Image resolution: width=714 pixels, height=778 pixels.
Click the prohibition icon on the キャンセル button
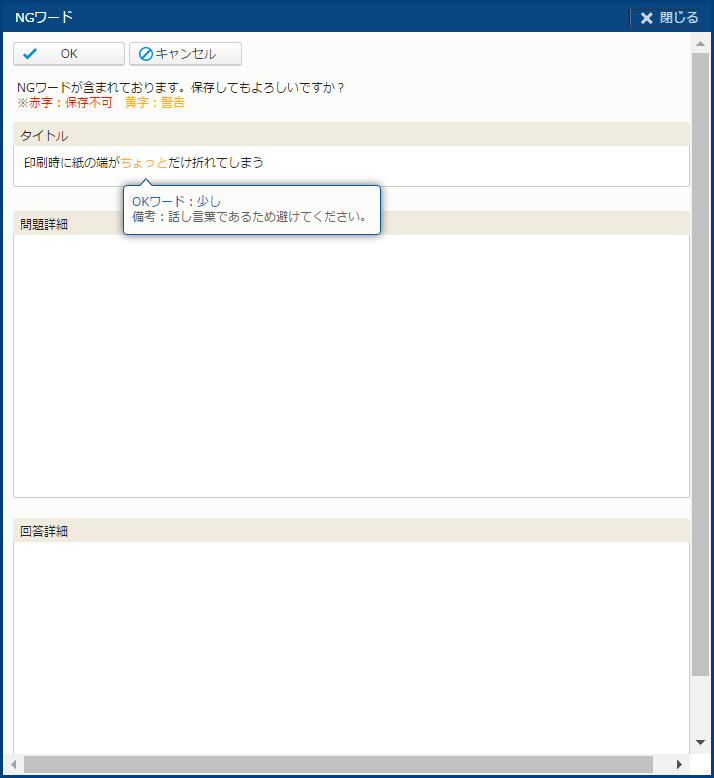point(146,54)
